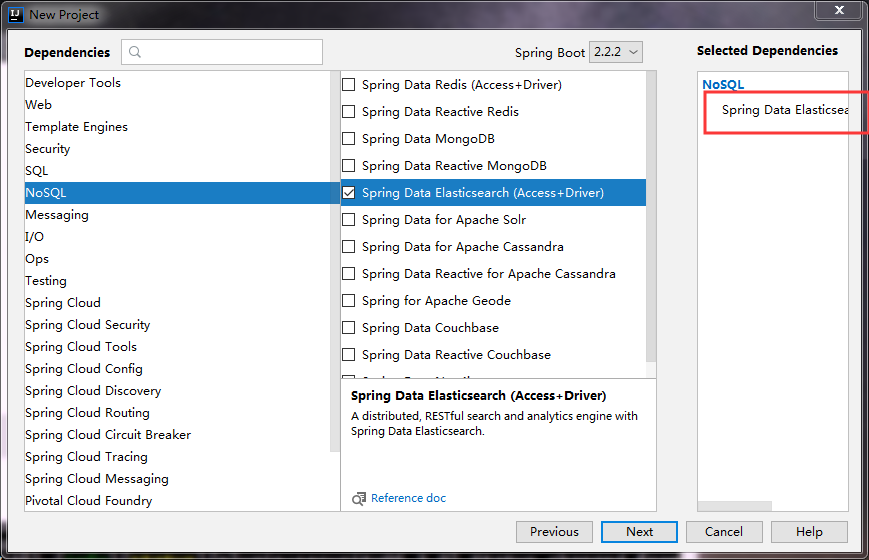Image resolution: width=869 pixels, height=560 pixels.
Task: Select Spring Cloud Tracing category
Action: (x=177, y=457)
